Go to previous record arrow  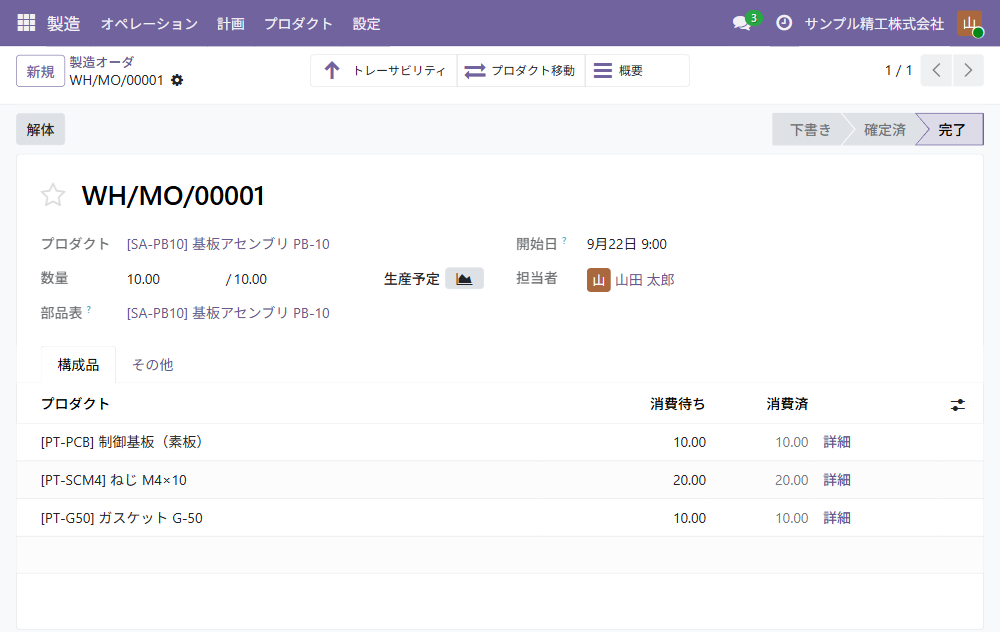(x=936, y=70)
